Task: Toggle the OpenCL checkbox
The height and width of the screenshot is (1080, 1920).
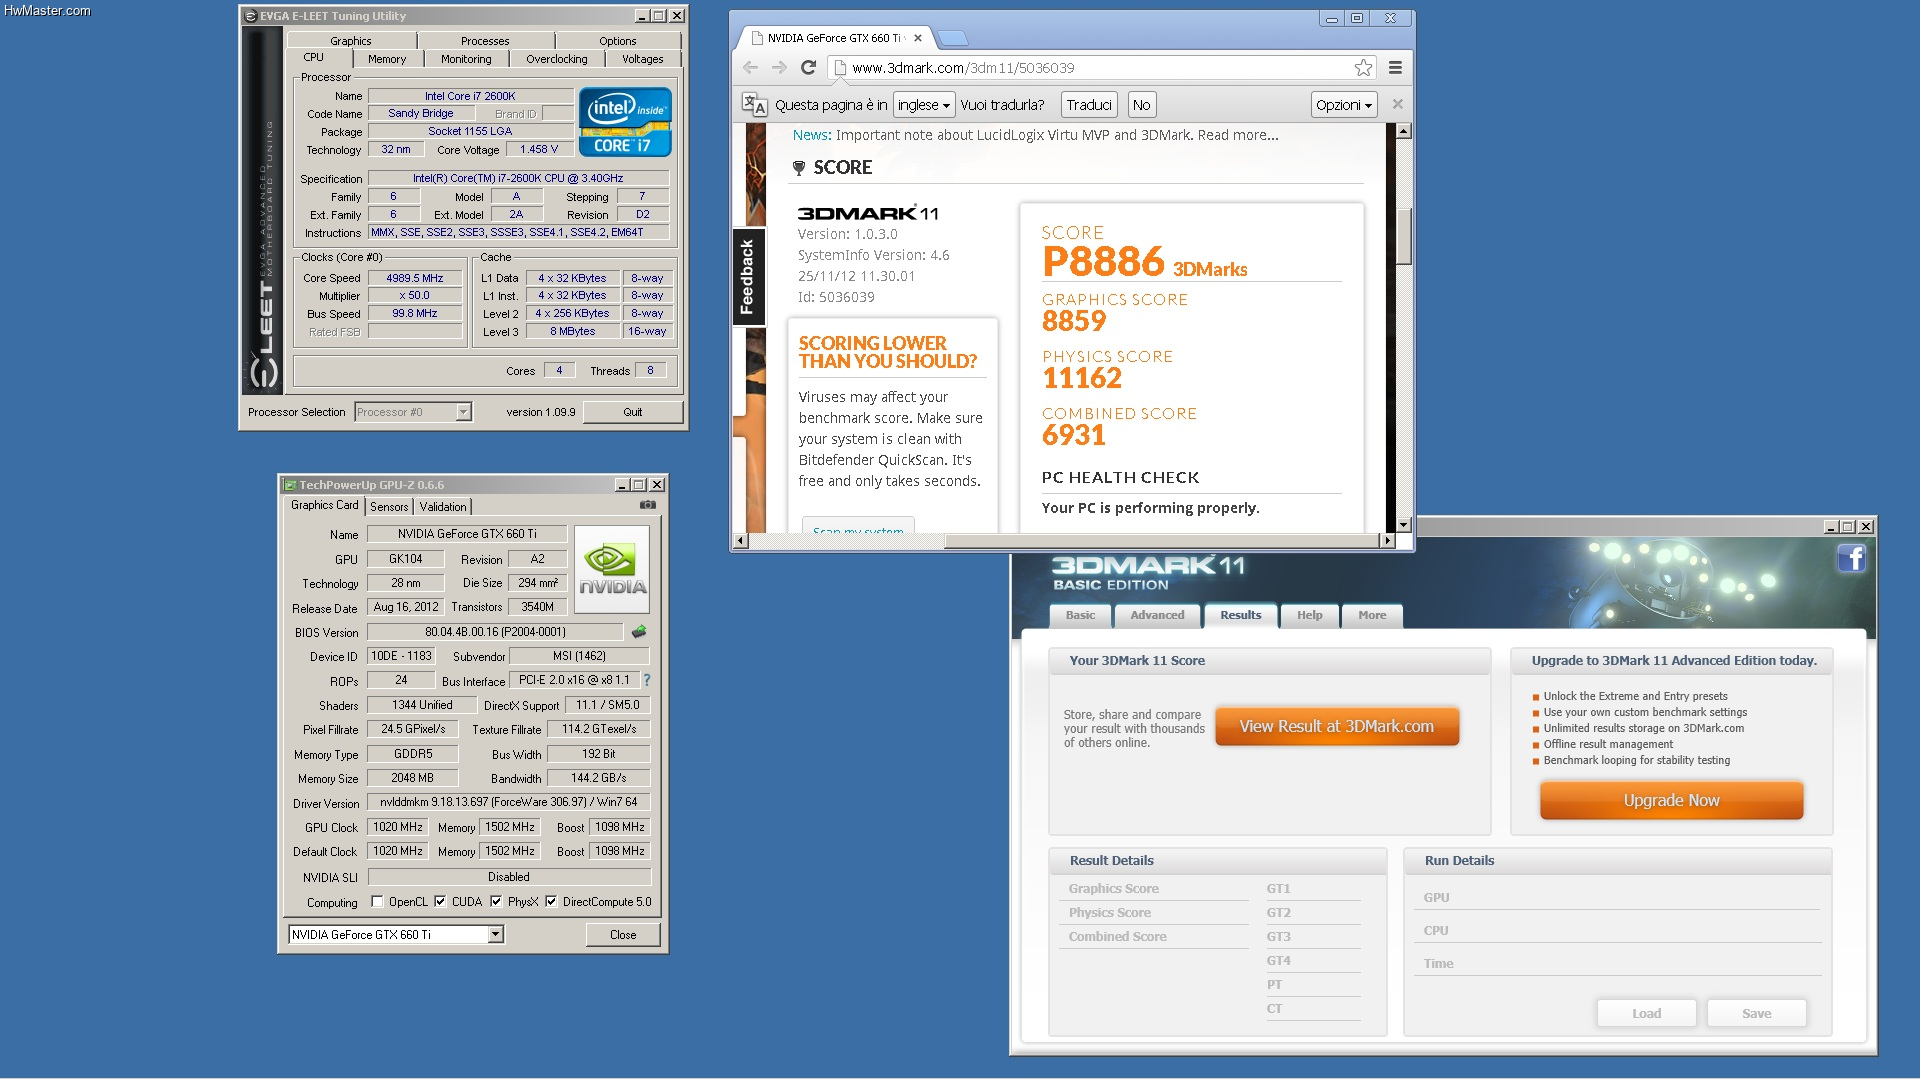Action: (377, 902)
